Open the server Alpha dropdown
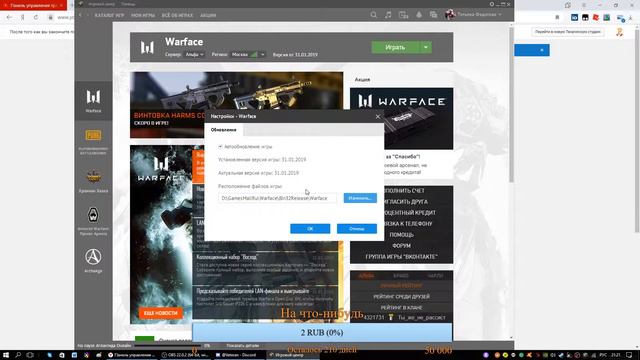Image resolution: width=640 pixels, height=360 pixels. click(x=194, y=54)
